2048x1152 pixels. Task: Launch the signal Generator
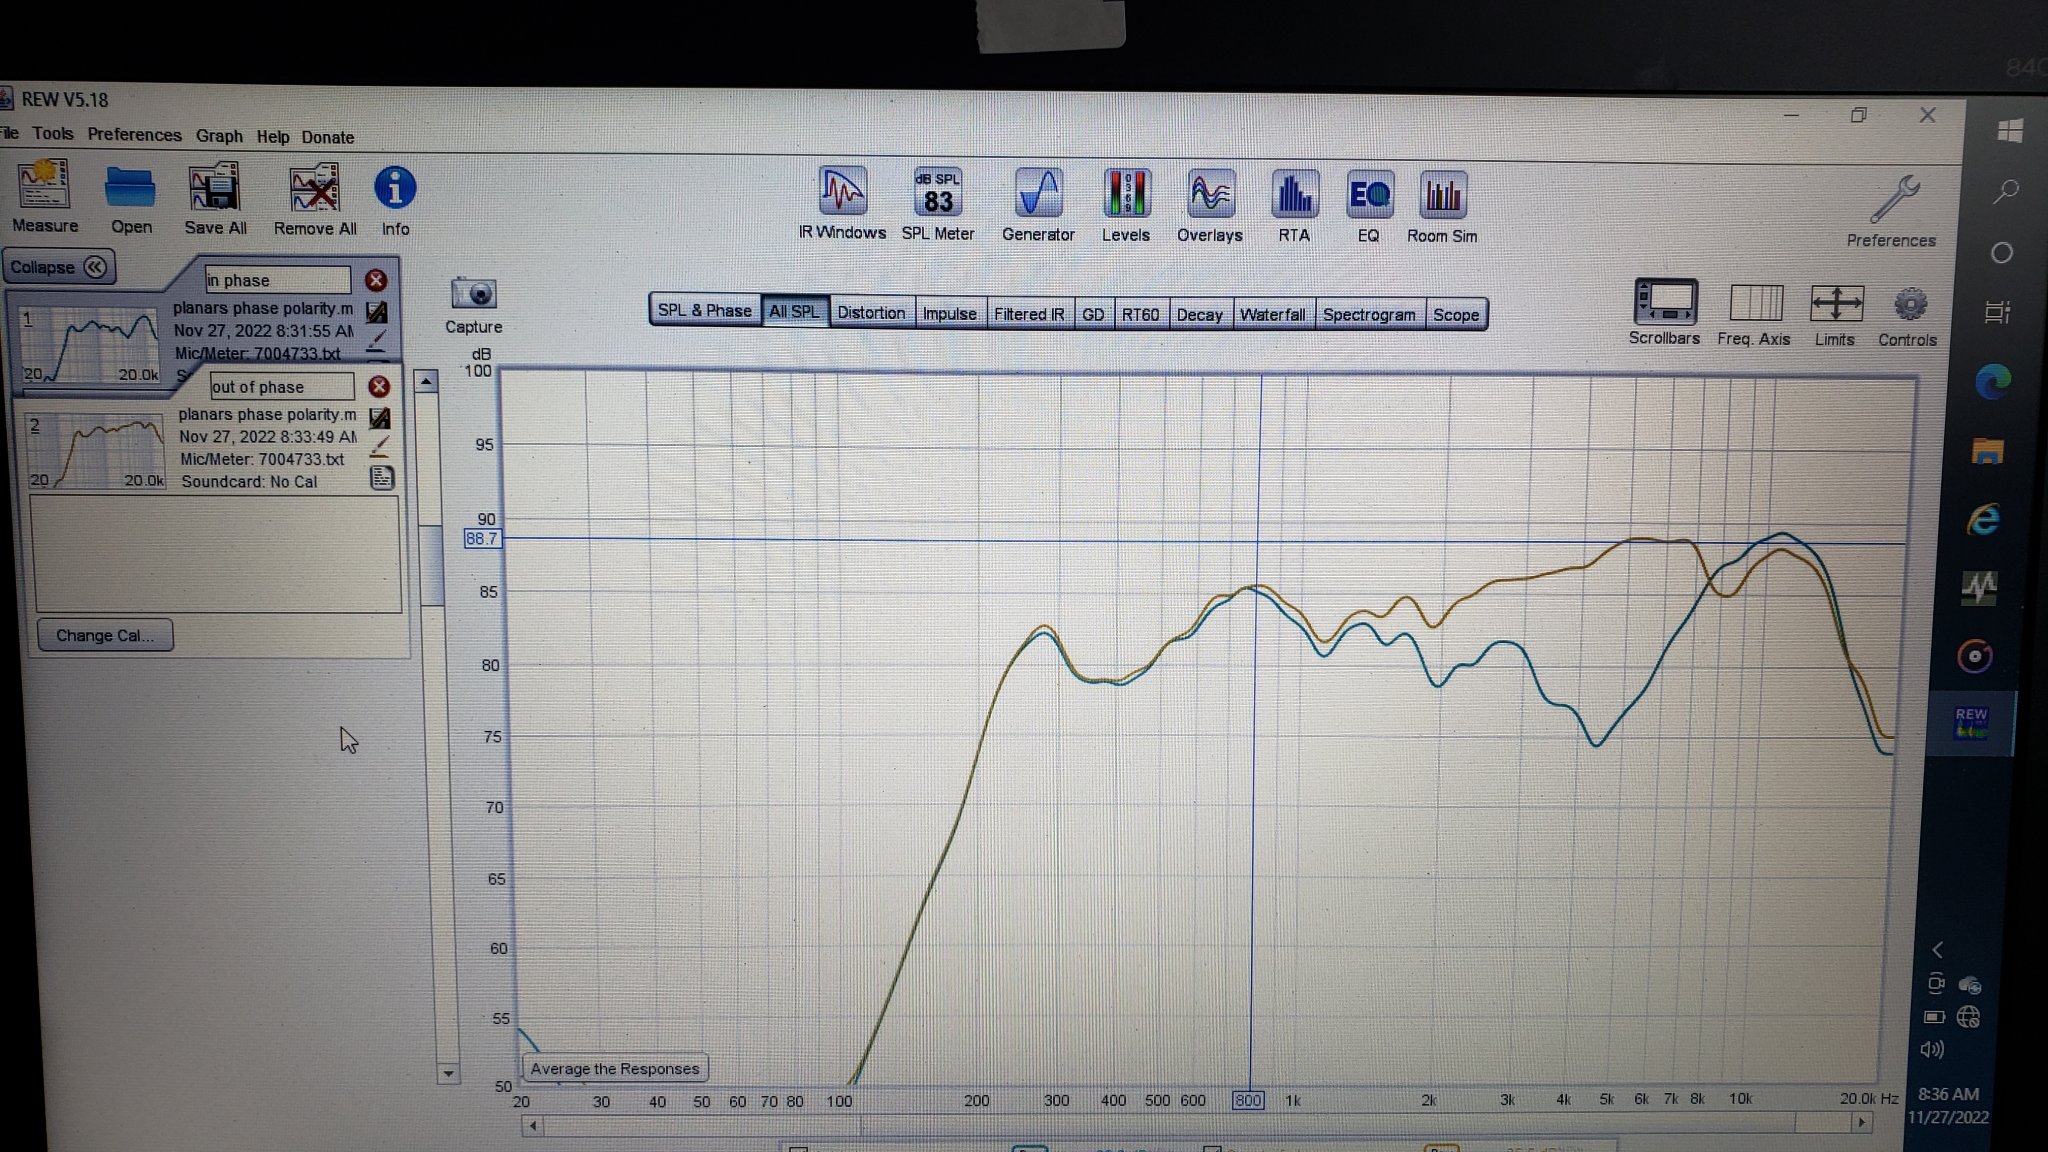(x=1038, y=205)
